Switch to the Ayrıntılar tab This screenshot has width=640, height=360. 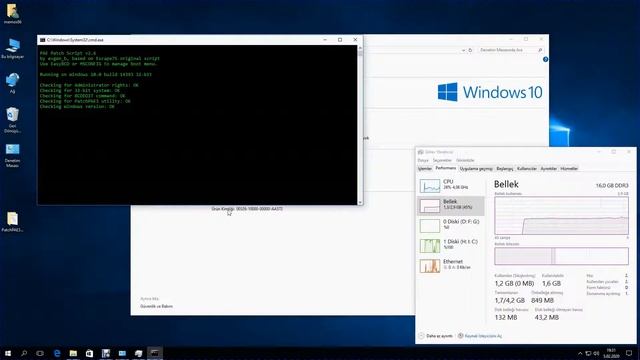tap(549, 169)
